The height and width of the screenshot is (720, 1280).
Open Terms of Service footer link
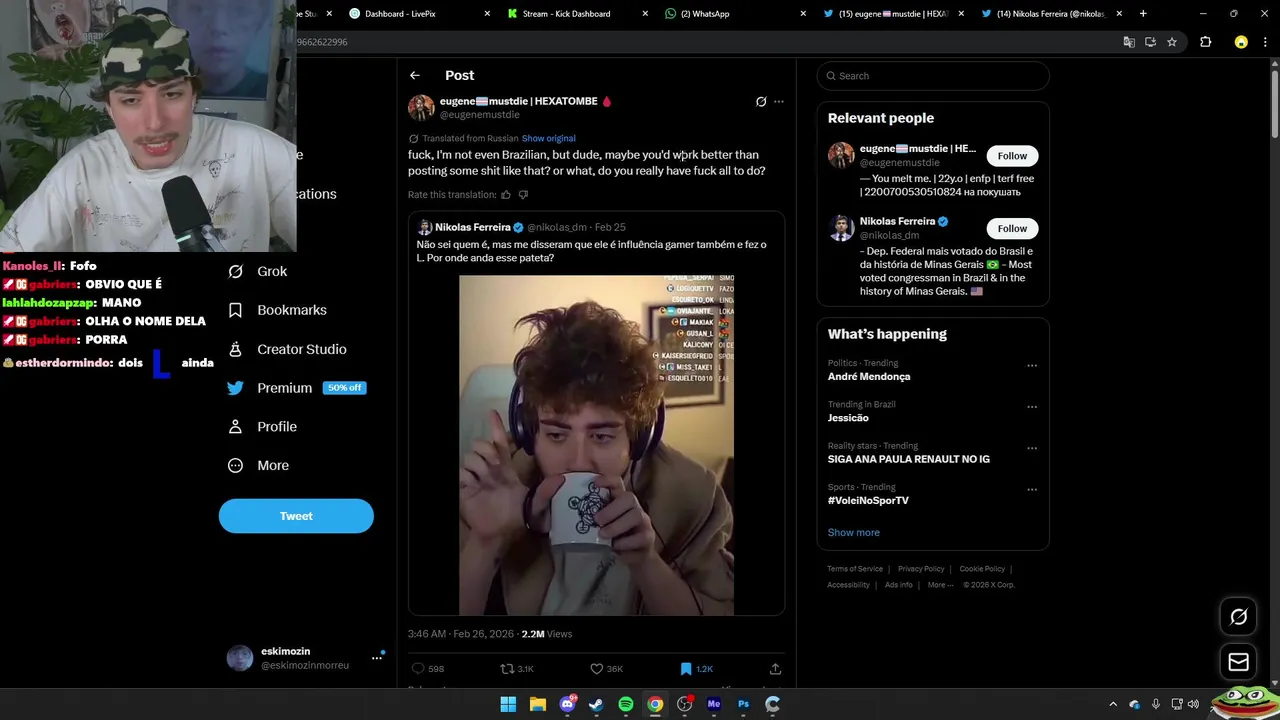[855, 569]
